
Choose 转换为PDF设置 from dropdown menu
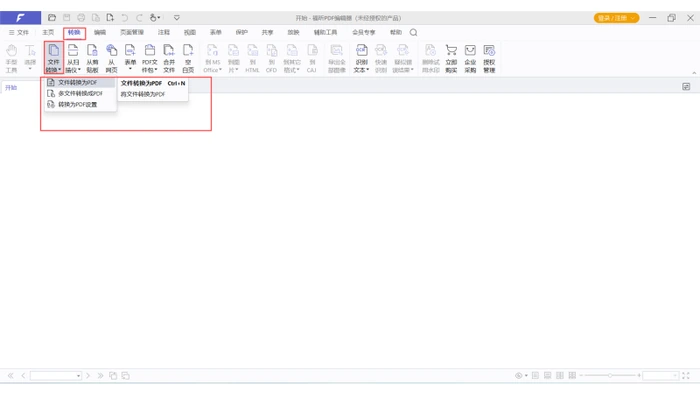80,104
